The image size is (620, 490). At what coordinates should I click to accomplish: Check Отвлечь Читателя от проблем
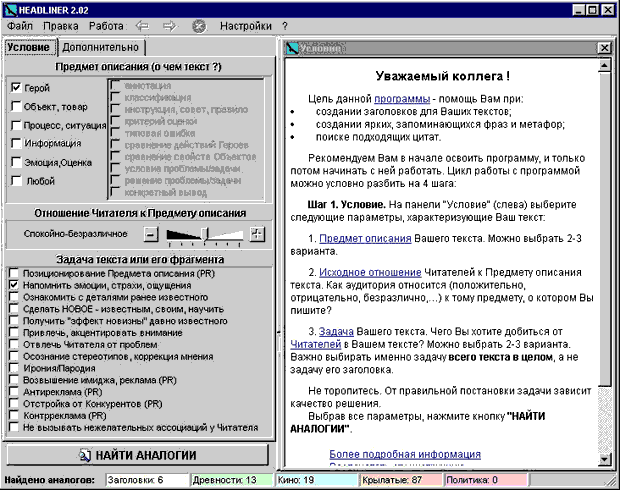pos(14,344)
